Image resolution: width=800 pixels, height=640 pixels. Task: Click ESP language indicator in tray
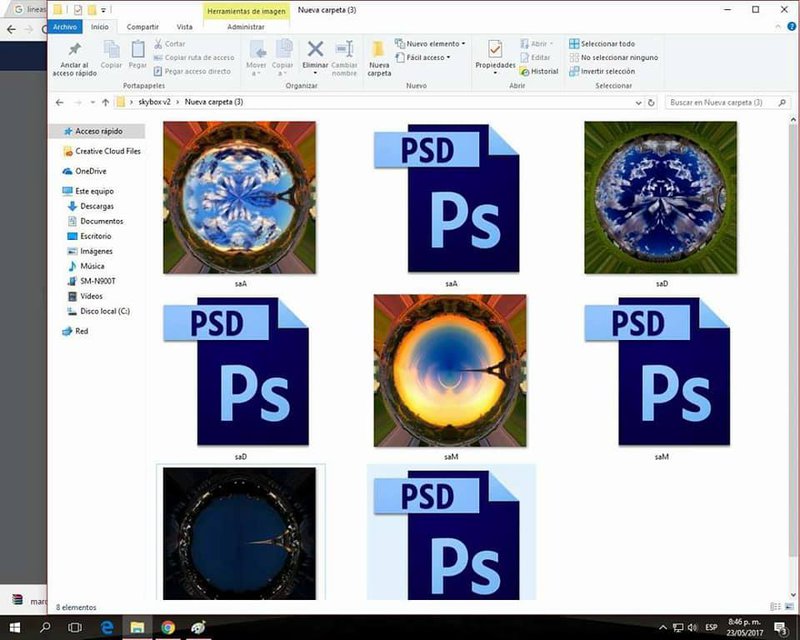coord(711,627)
